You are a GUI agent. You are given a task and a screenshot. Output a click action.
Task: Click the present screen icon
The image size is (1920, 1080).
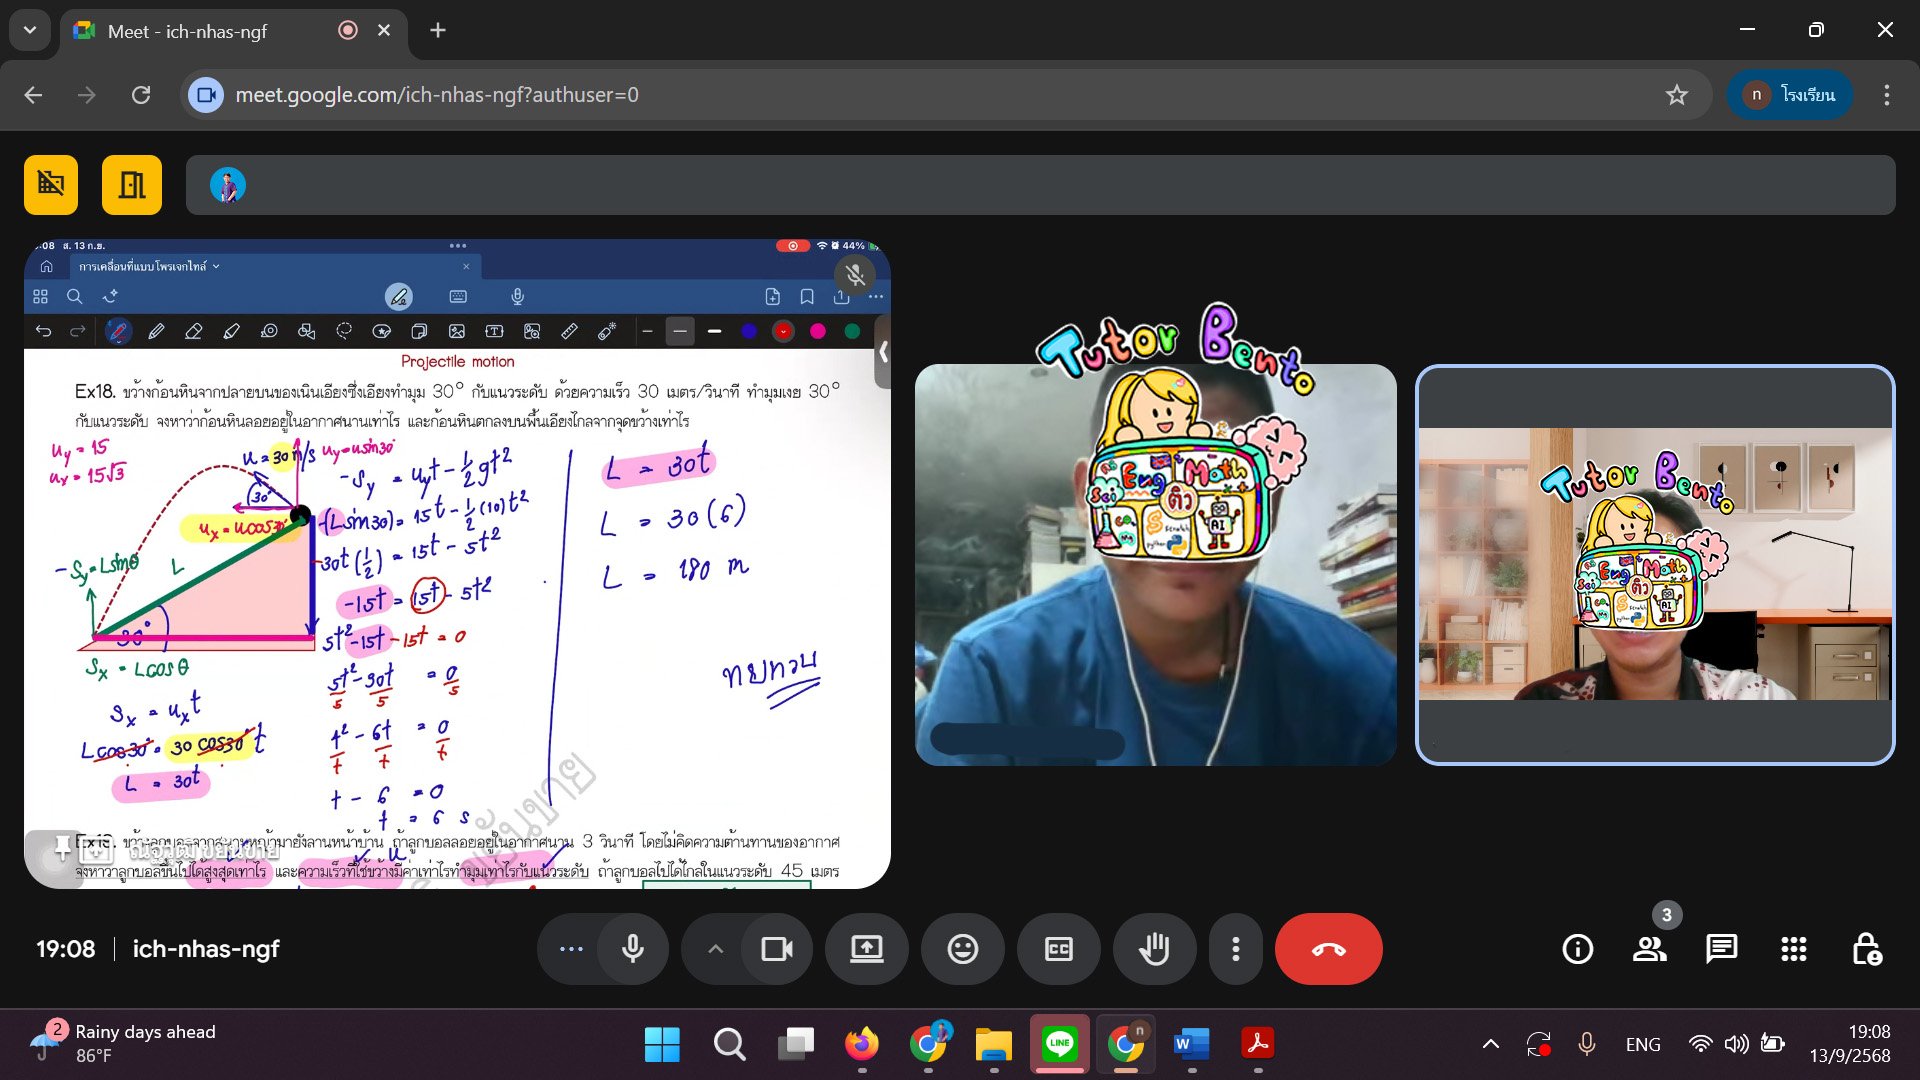click(x=866, y=949)
